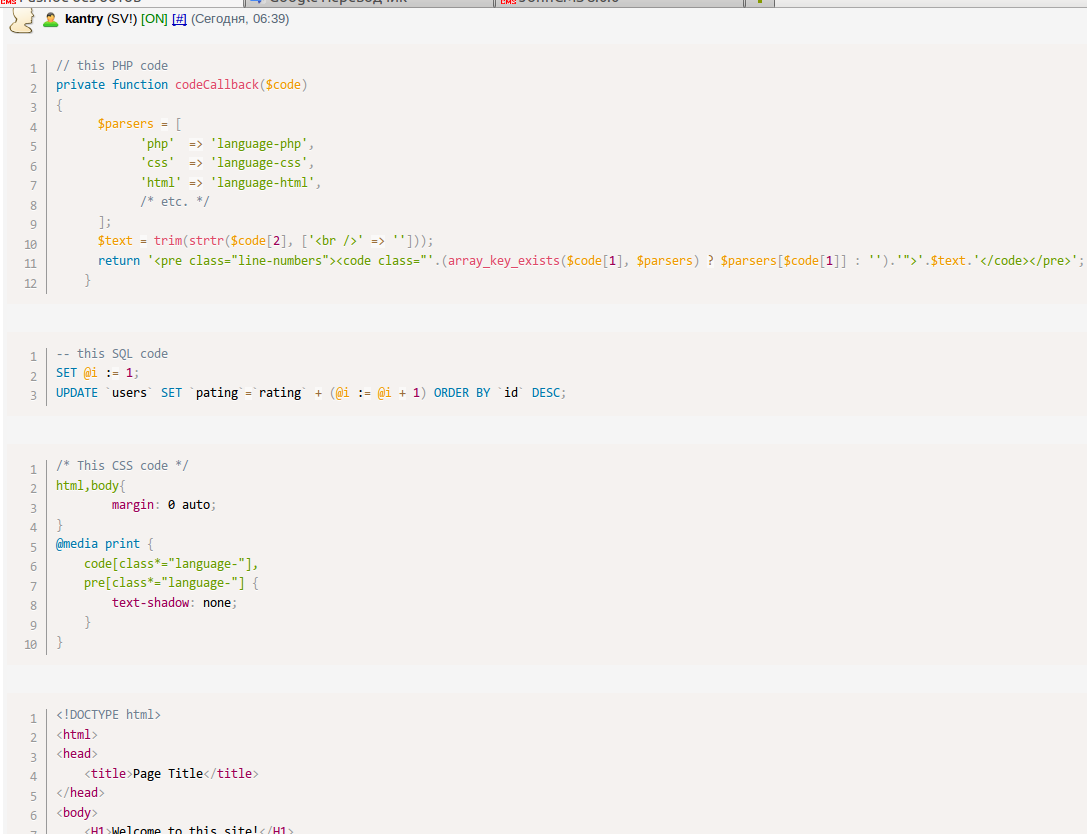Screen dimensions: 1087x834
Task: Click the [#] post permalink
Action: pos(179,19)
